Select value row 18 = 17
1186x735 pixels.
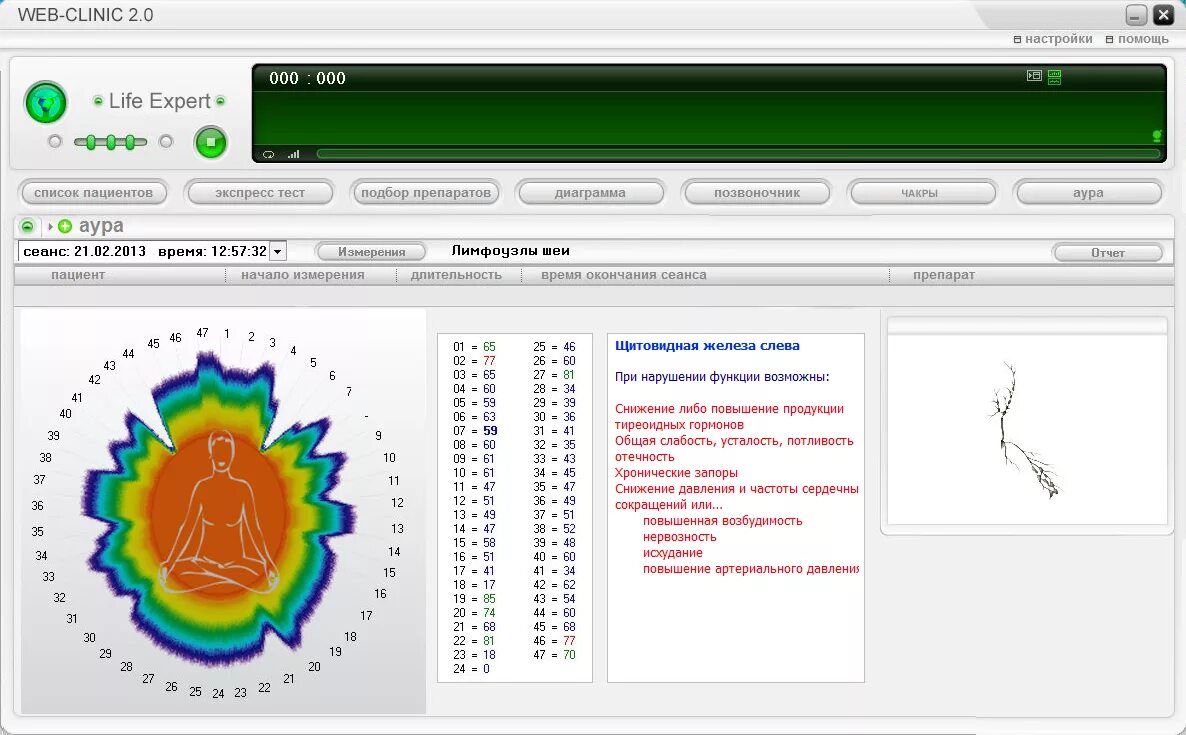474,585
